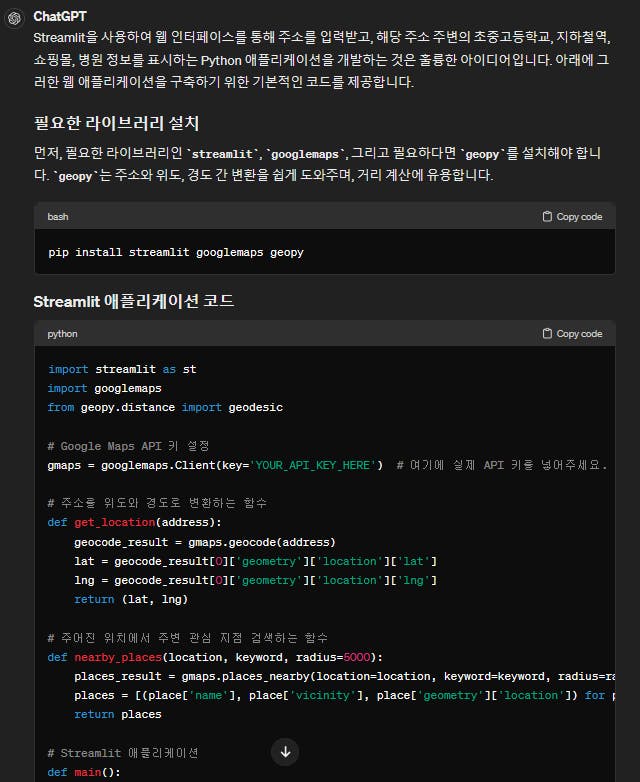The image size is (640, 782).
Task: Click the 'import googlemaps' line
Action: pyautogui.click(x=105, y=388)
